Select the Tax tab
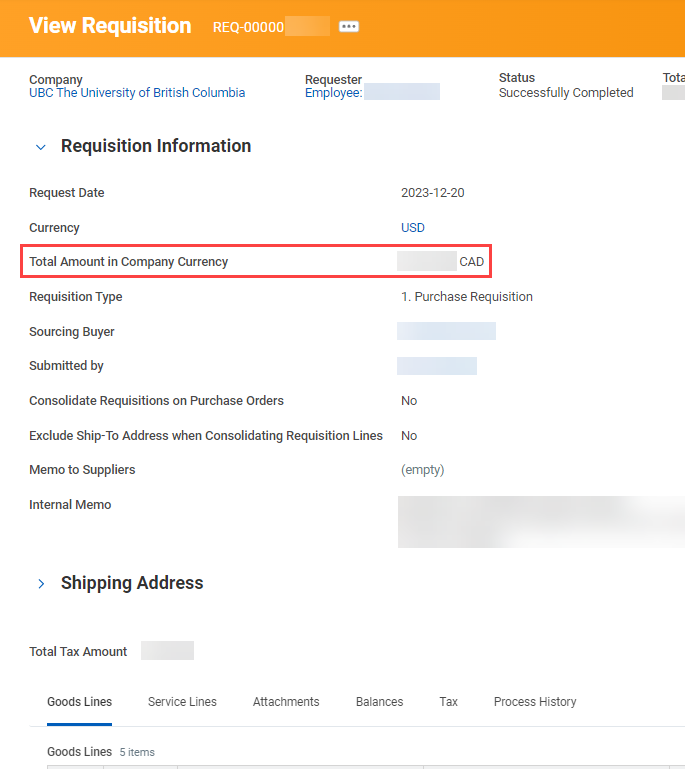 pyautogui.click(x=448, y=702)
